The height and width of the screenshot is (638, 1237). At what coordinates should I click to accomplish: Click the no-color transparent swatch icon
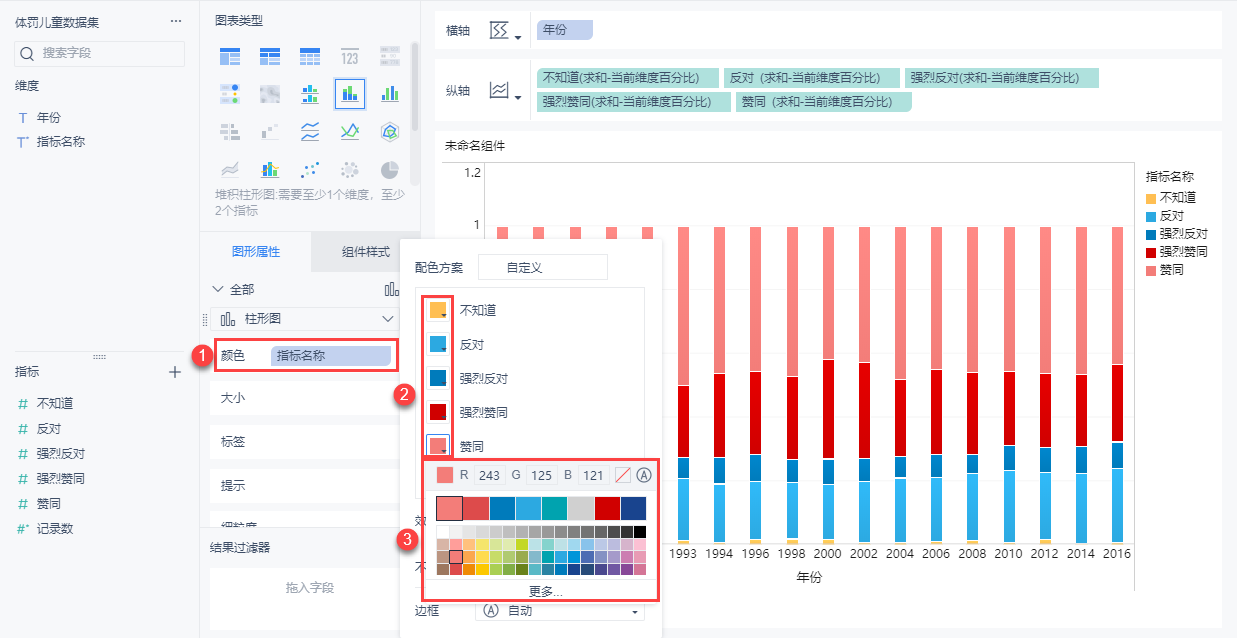pyautogui.click(x=623, y=475)
